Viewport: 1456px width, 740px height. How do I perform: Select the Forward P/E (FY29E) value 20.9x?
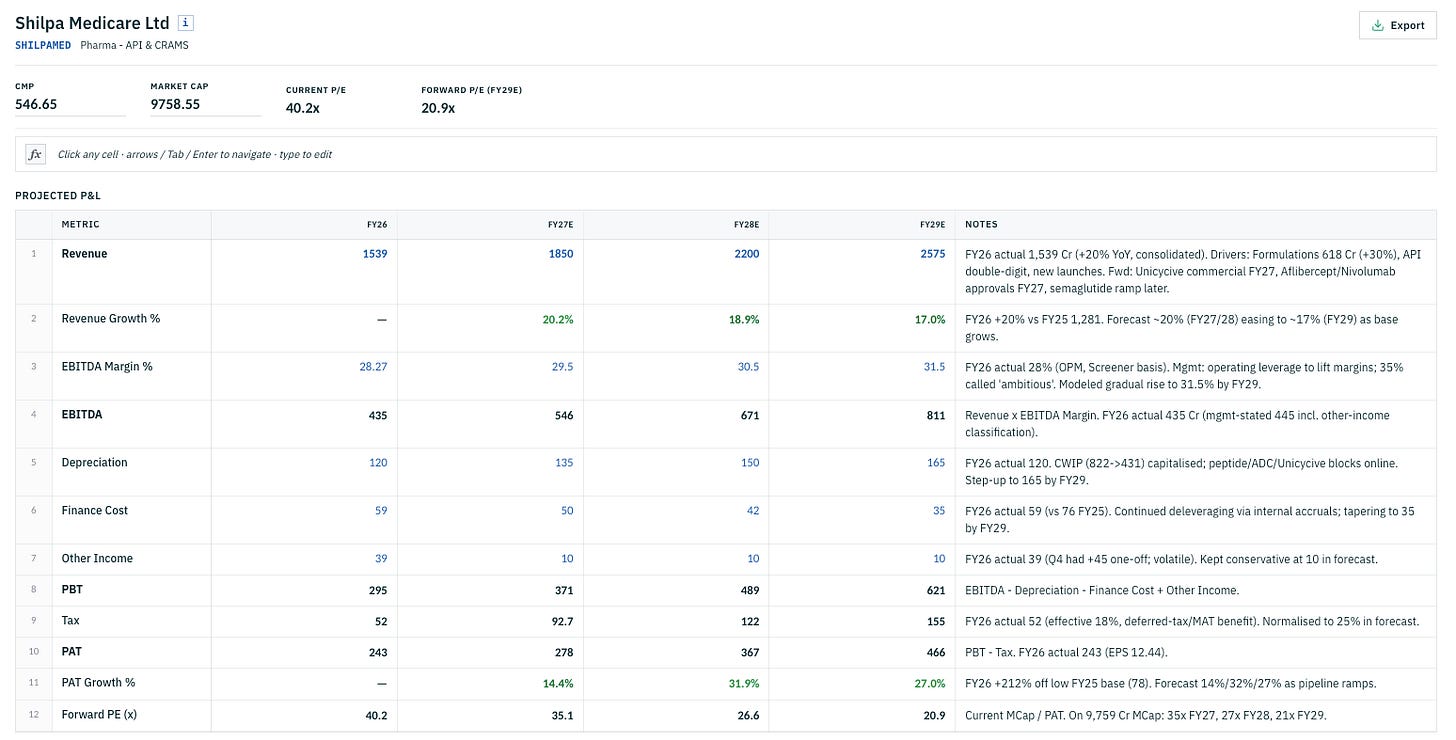pyautogui.click(x=438, y=108)
